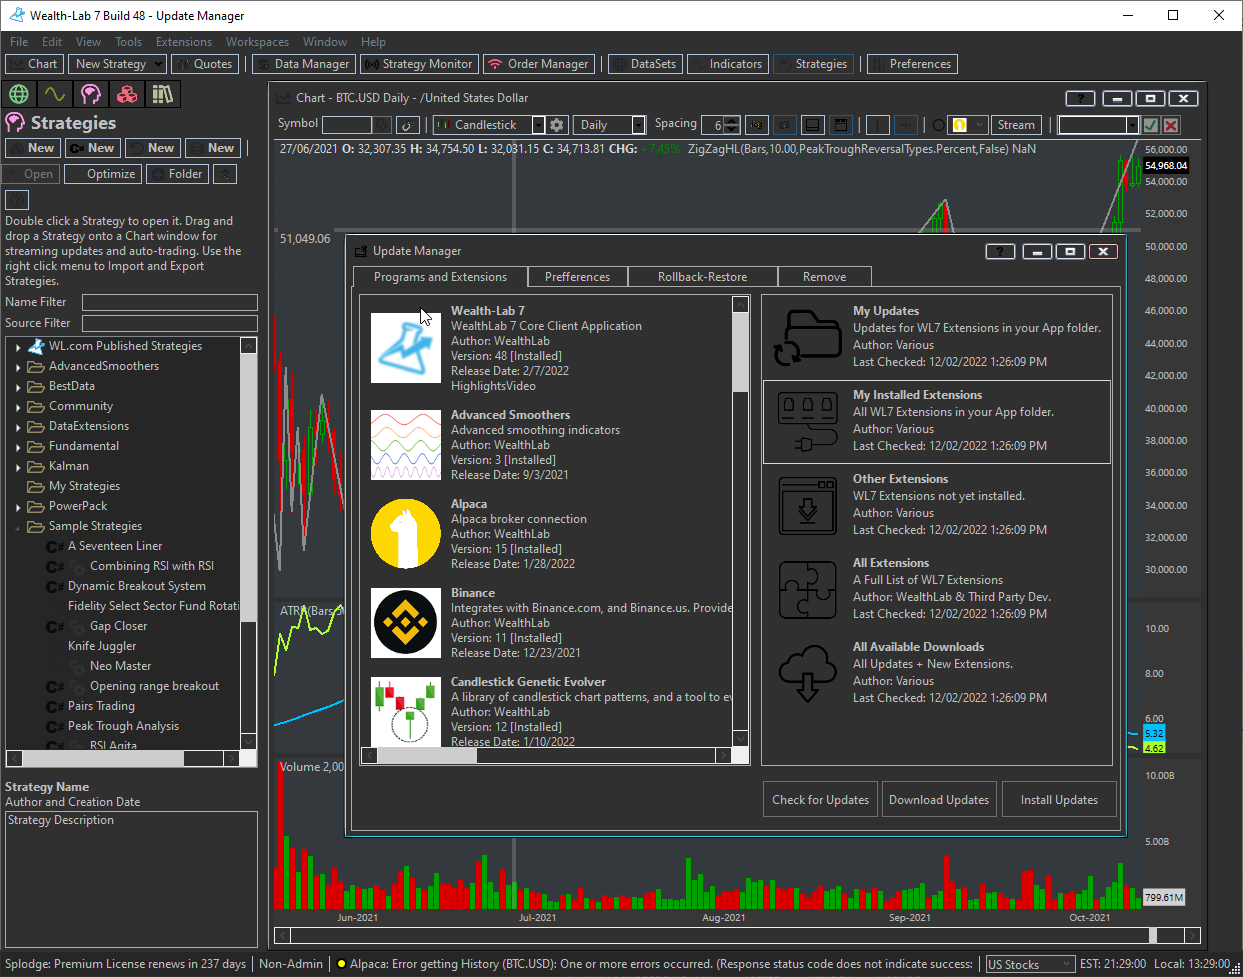Image resolution: width=1243 pixels, height=977 pixels.
Task: Open the Strategy Monitor toolbar button
Action: [419, 64]
